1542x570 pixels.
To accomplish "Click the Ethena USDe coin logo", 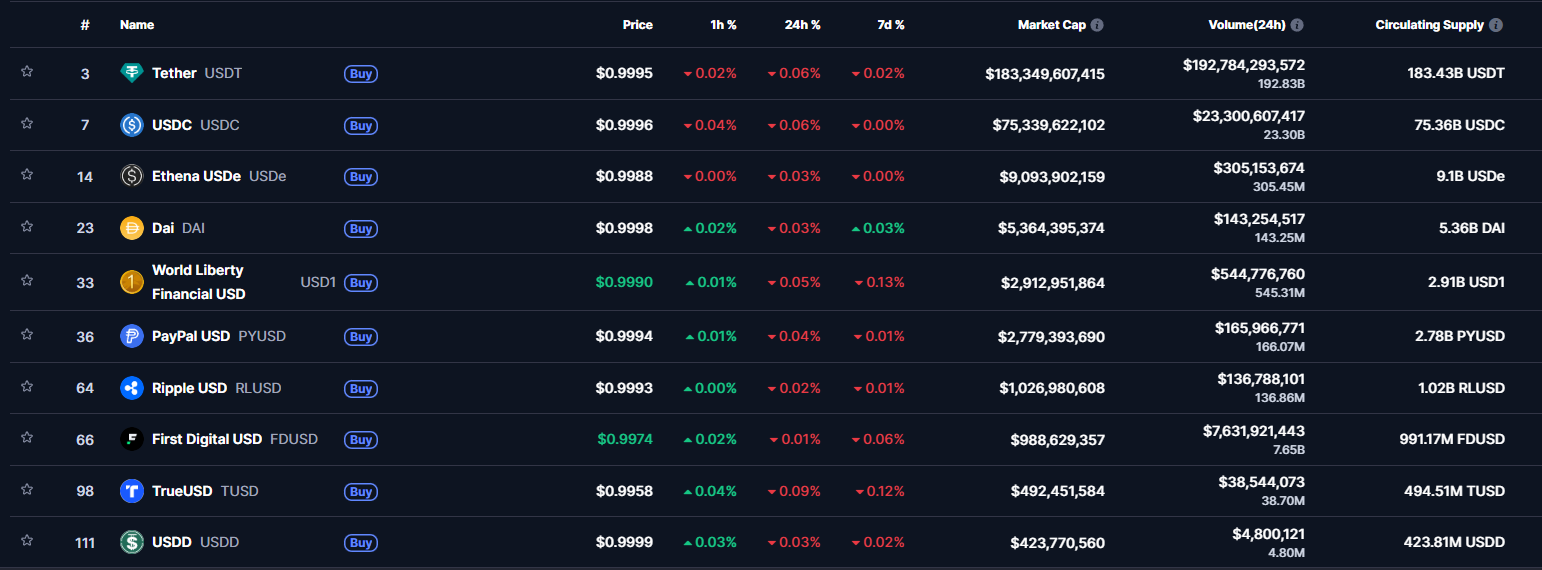I will click(x=132, y=176).
